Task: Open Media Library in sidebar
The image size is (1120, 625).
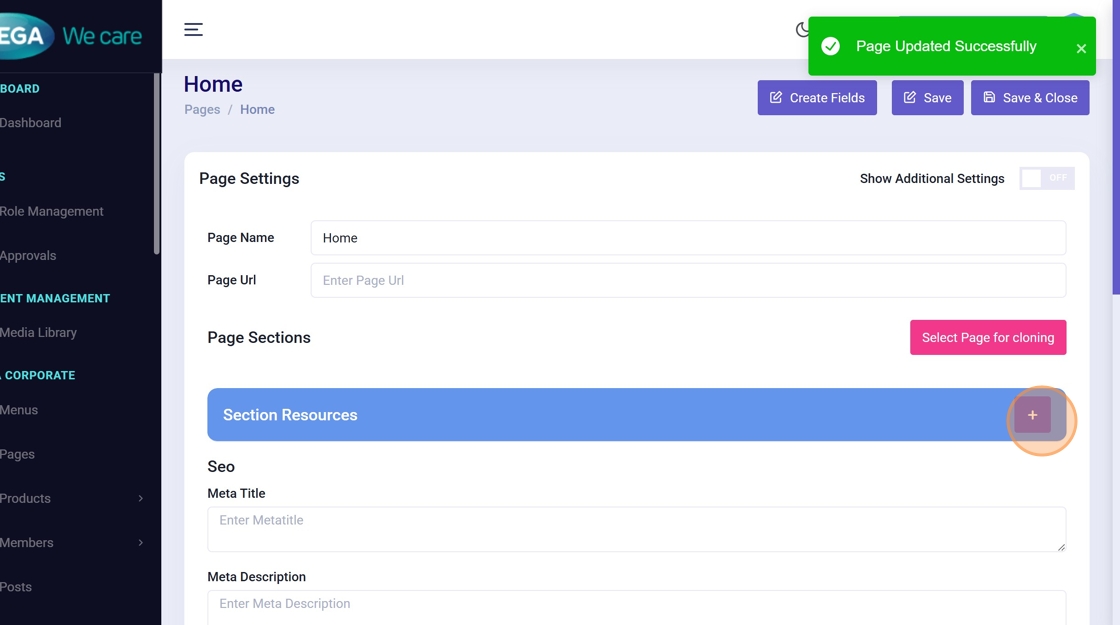Action: 38,332
